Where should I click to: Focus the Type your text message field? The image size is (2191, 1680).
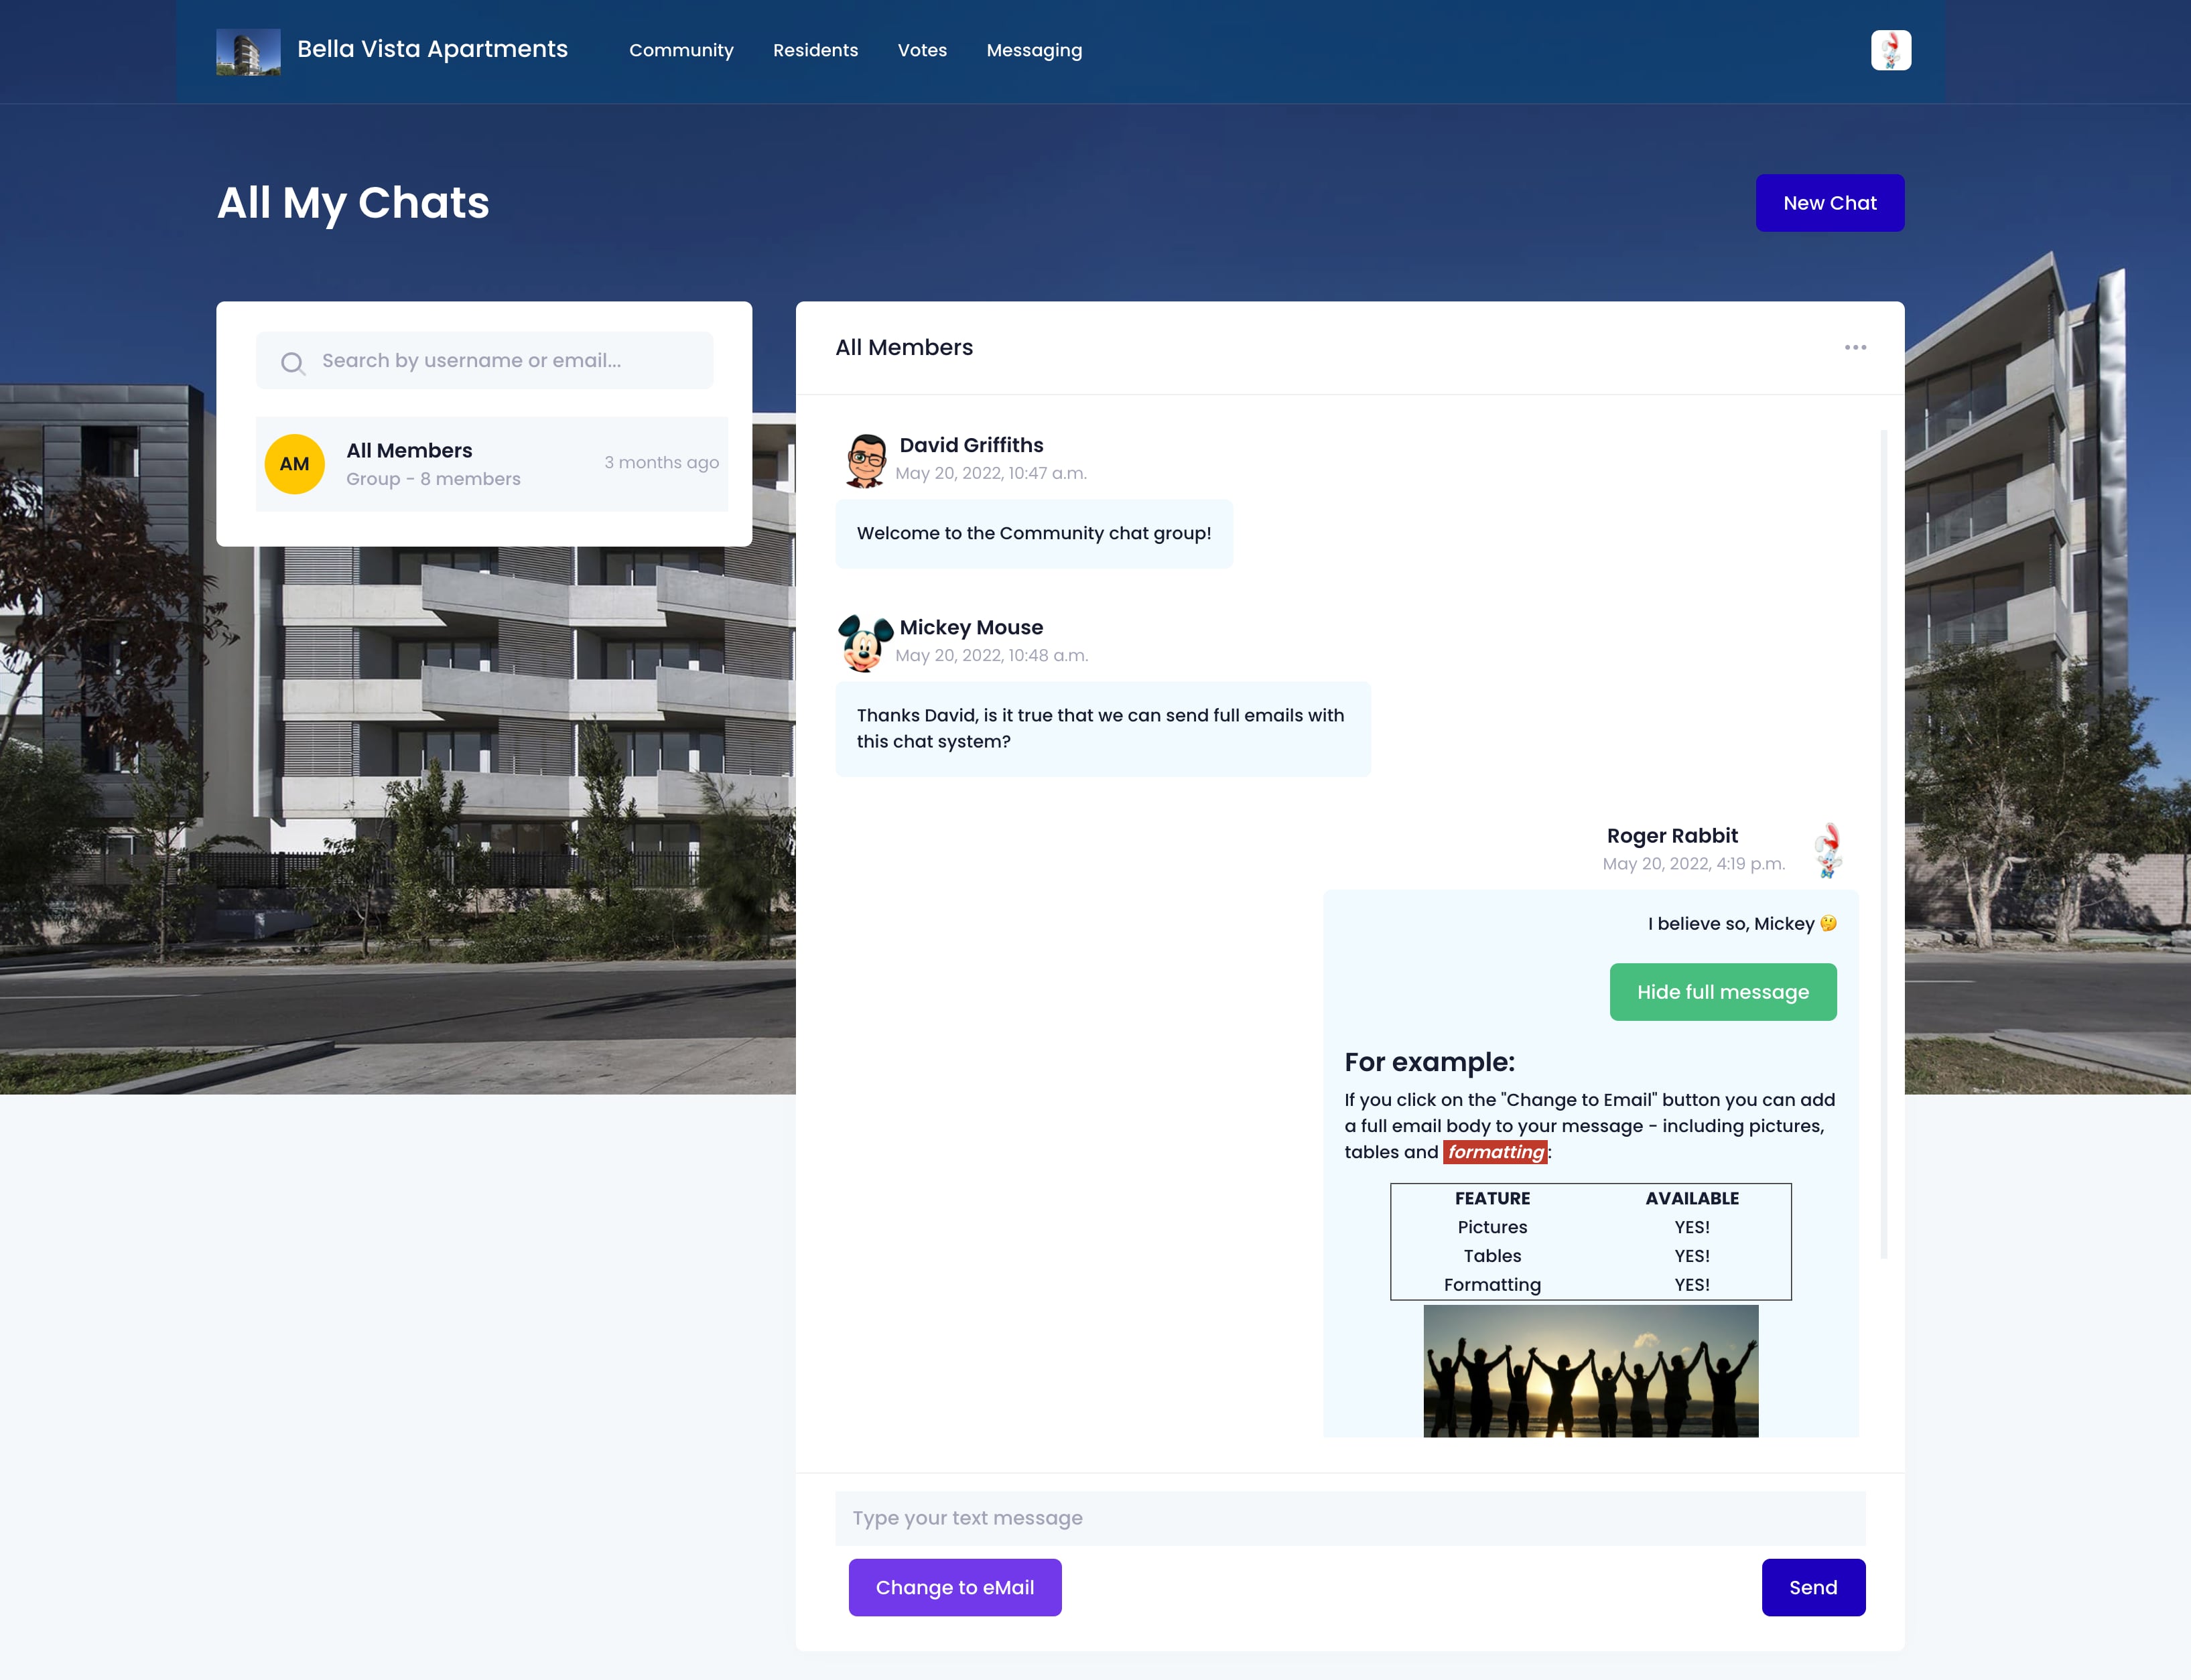pos(1350,1518)
